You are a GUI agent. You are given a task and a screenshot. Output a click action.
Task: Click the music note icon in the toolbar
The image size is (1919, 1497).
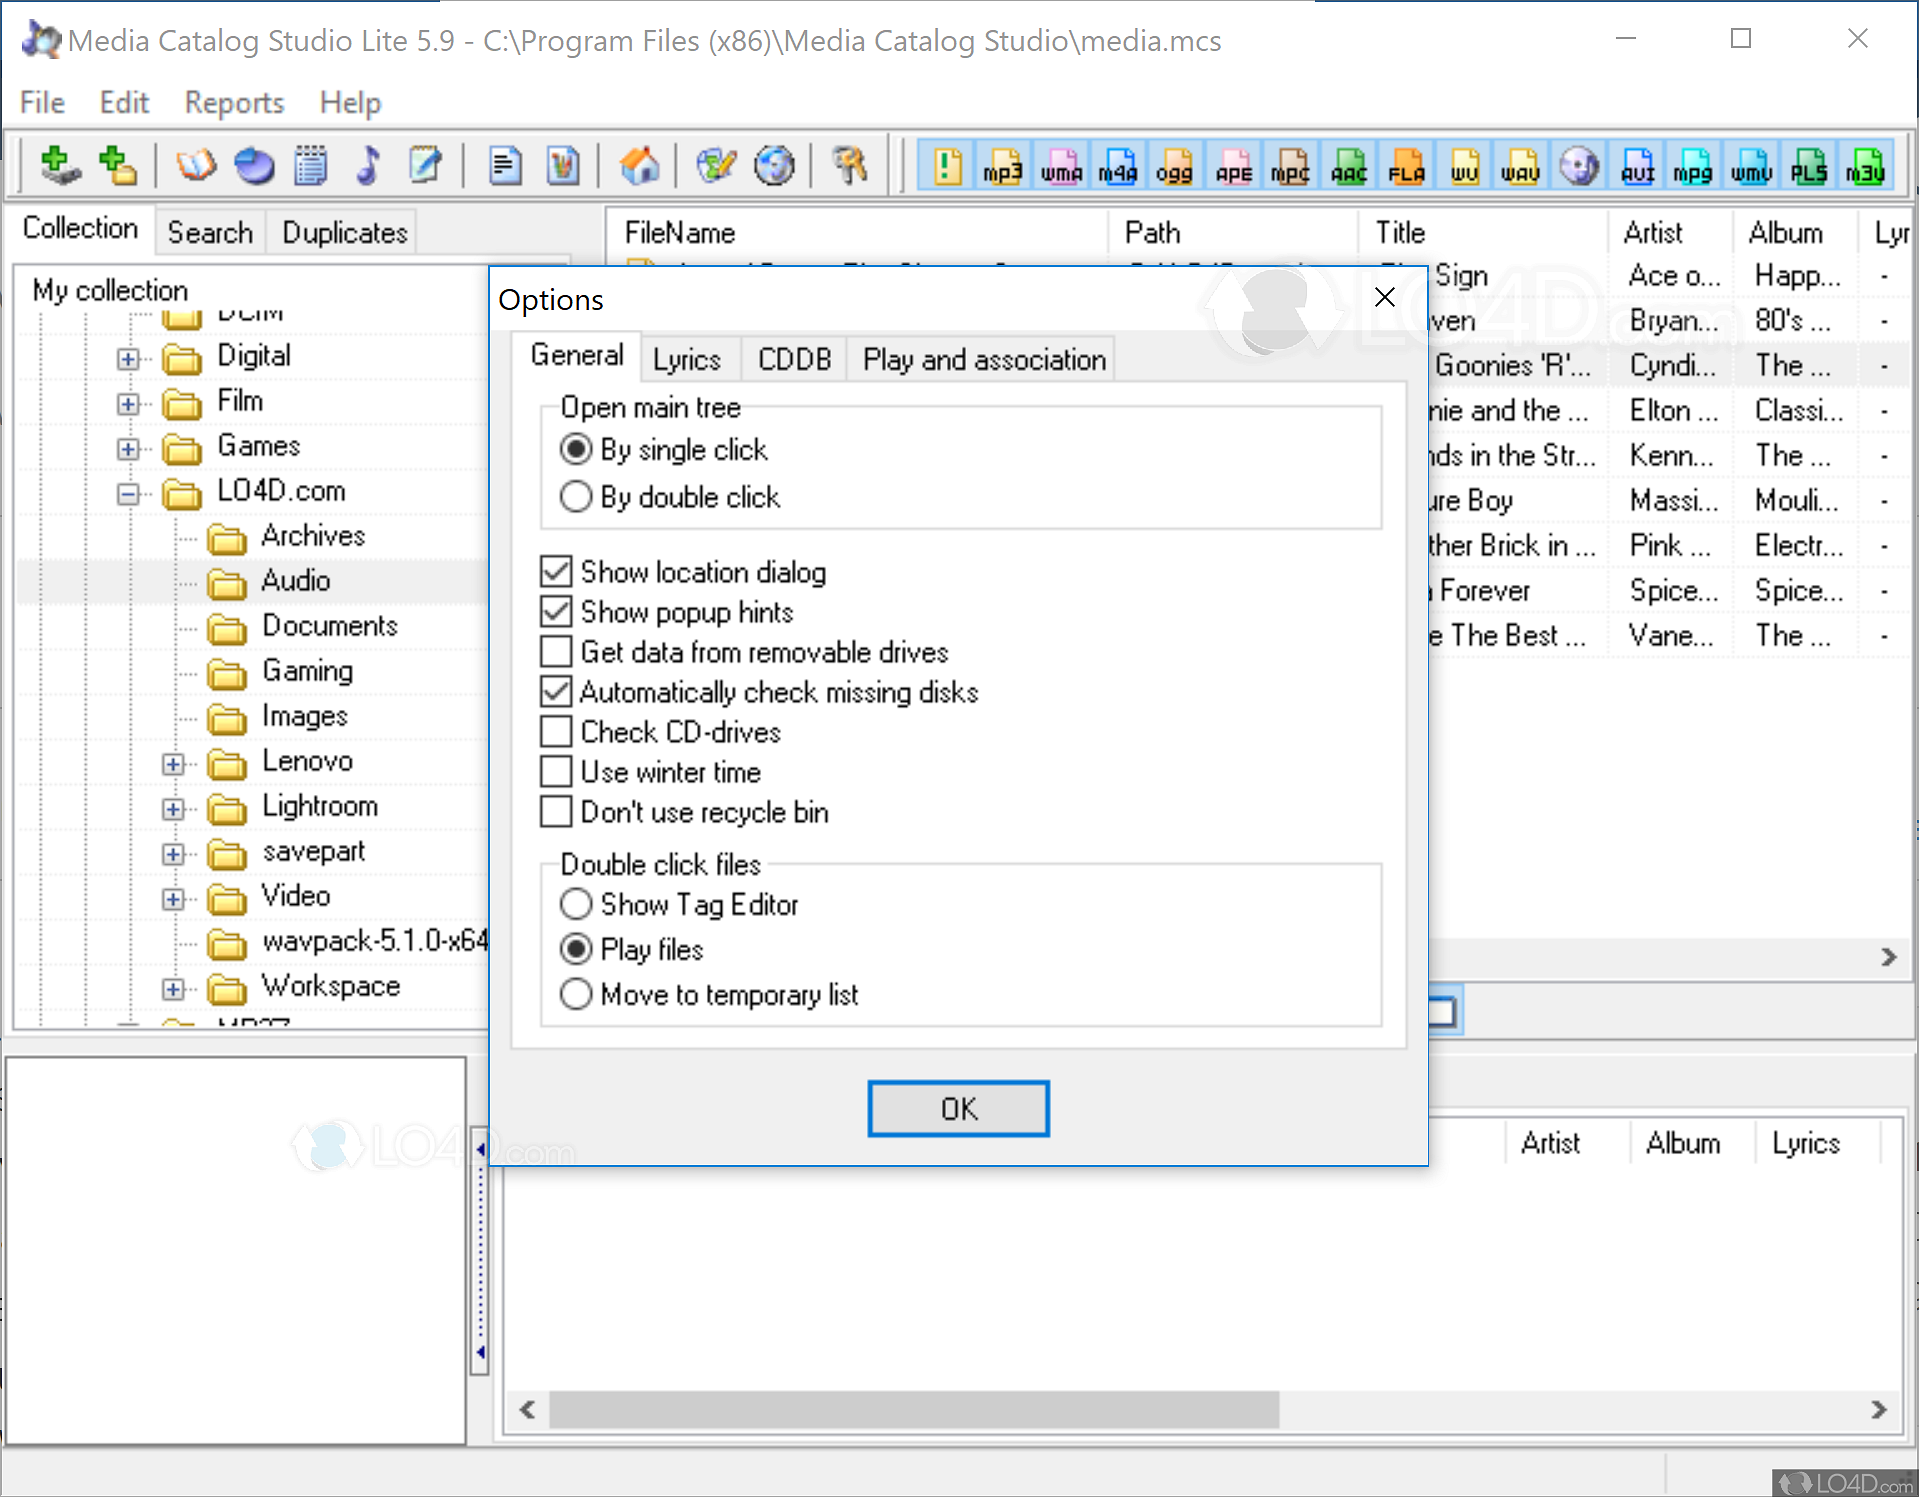(368, 165)
